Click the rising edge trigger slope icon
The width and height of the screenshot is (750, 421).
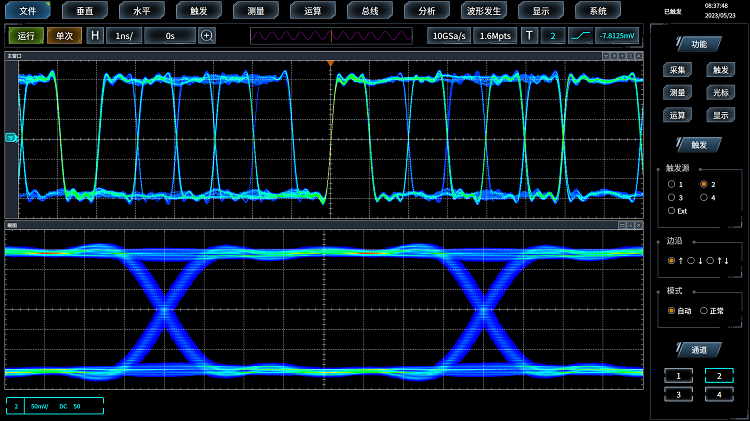click(x=581, y=36)
